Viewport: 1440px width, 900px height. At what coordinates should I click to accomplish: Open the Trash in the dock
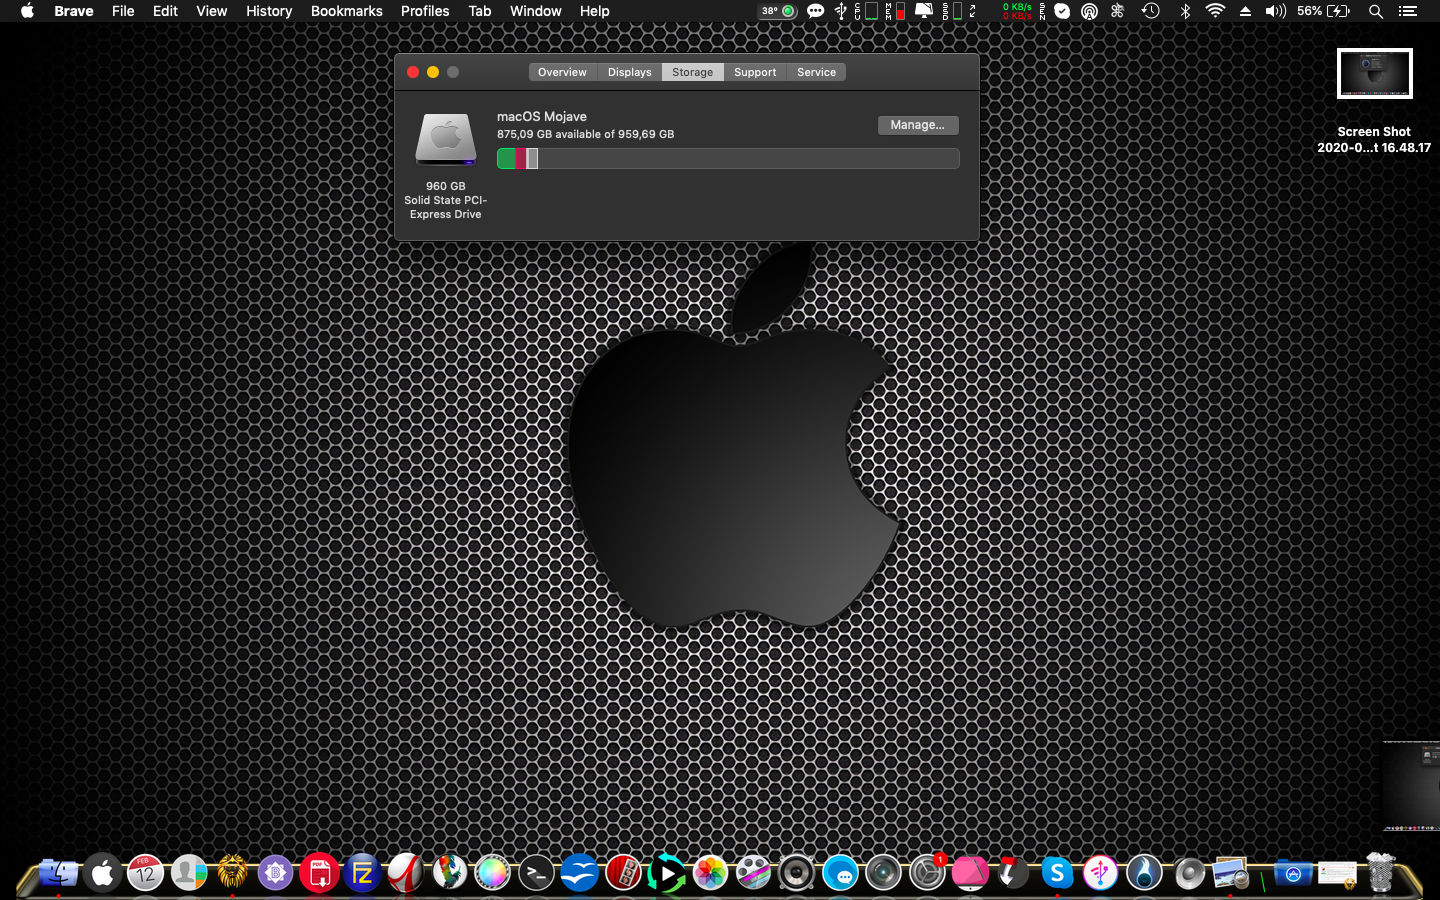click(x=1381, y=872)
